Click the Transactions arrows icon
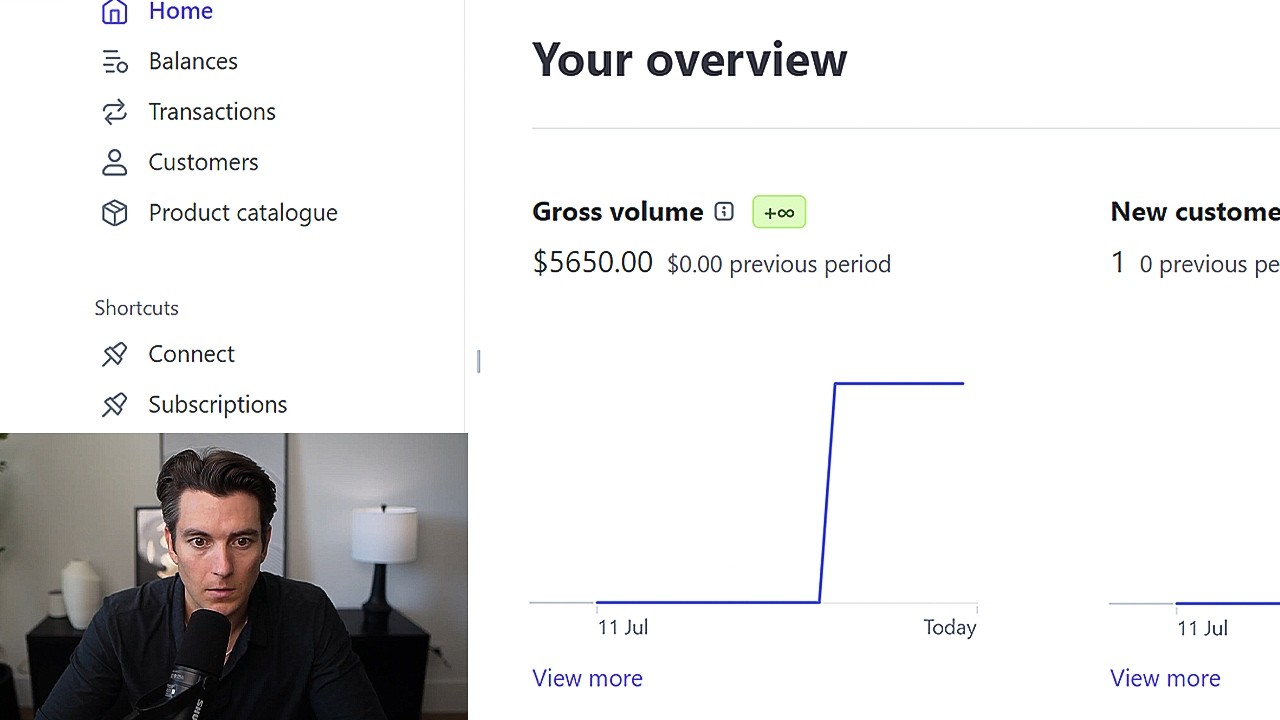This screenshot has width=1280, height=720. (115, 112)
